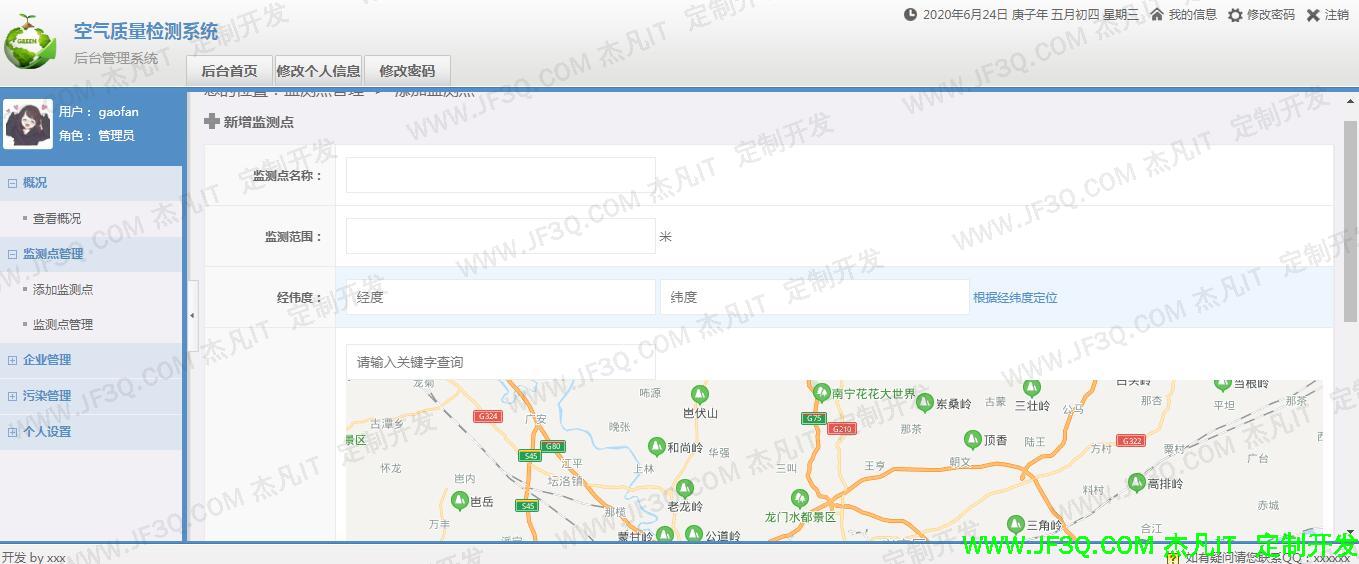
Task: Click the 监测点名称 input field
Action: (500, 175)
